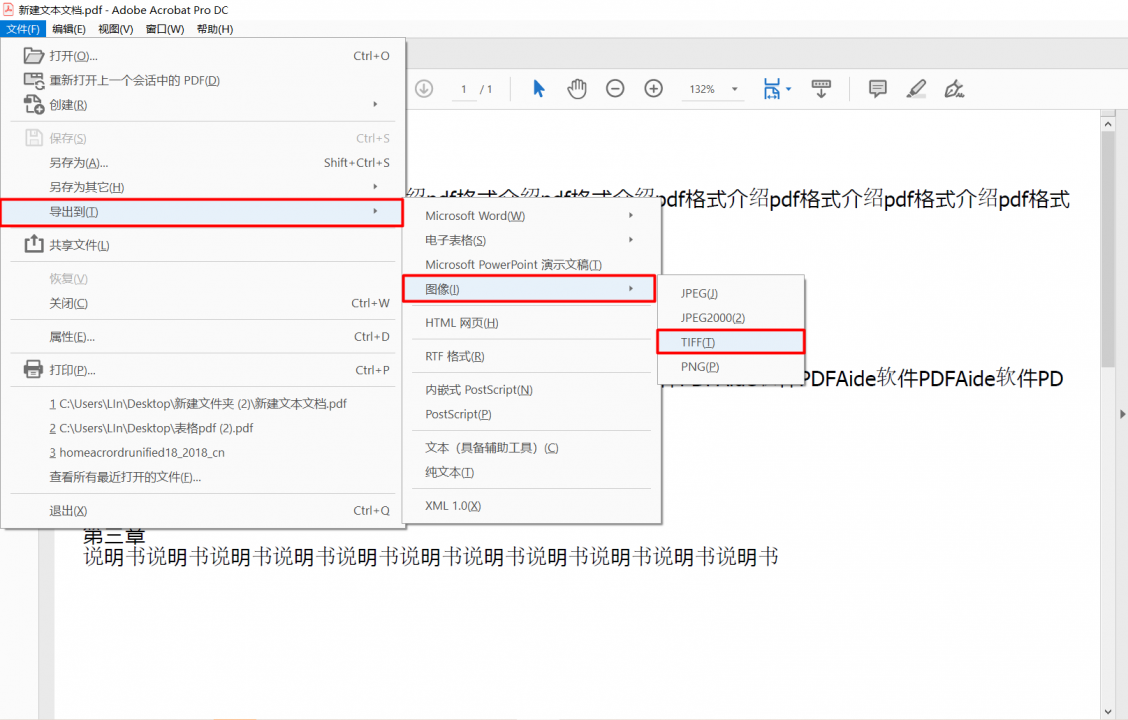Click the share file icon

coord(34,245)
